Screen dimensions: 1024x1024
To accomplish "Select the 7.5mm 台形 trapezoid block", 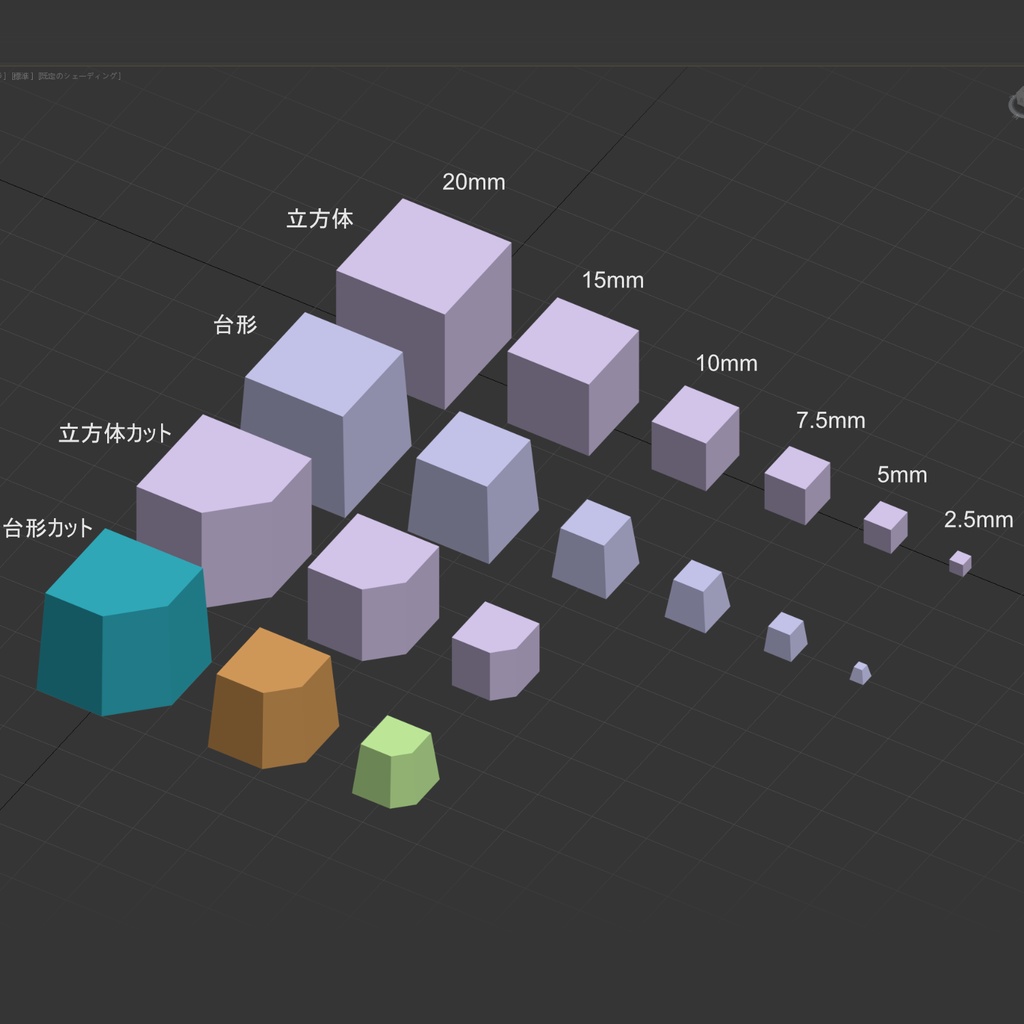I will pyautogui.click(x=697, y=596).
